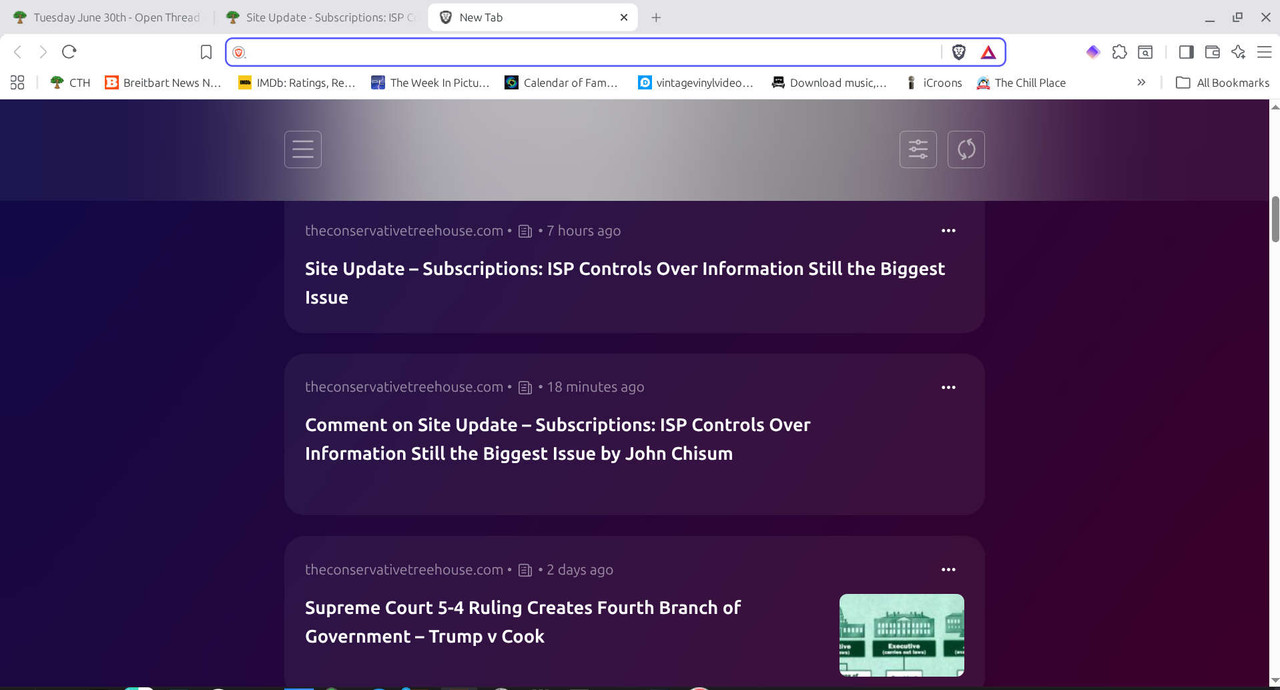The image size is (1280, 690).
Task: Open the tab groups grid icon in bookmarks bar
Action: 17,82
